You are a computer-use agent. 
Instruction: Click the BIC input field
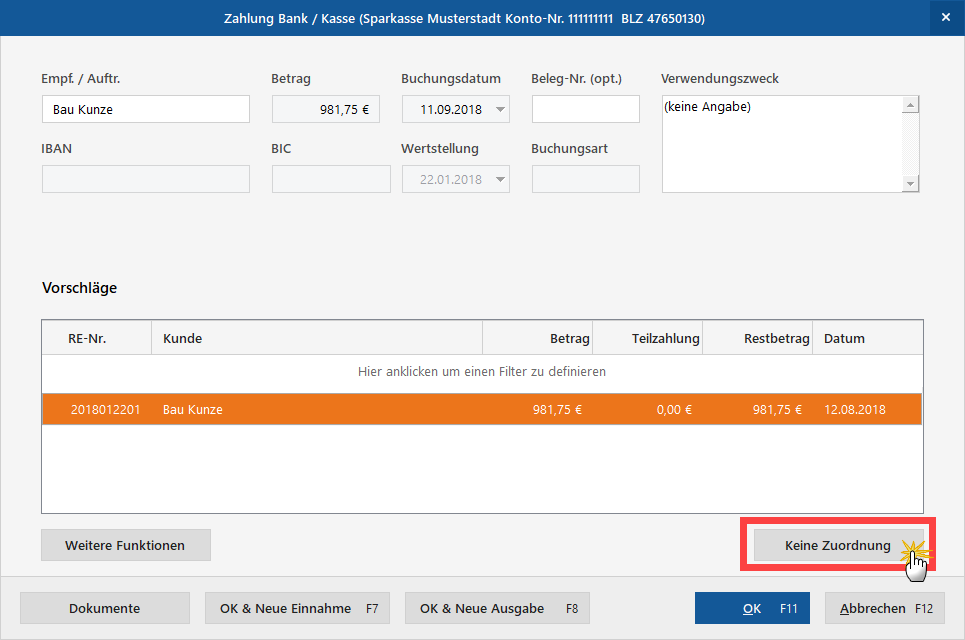331,179
